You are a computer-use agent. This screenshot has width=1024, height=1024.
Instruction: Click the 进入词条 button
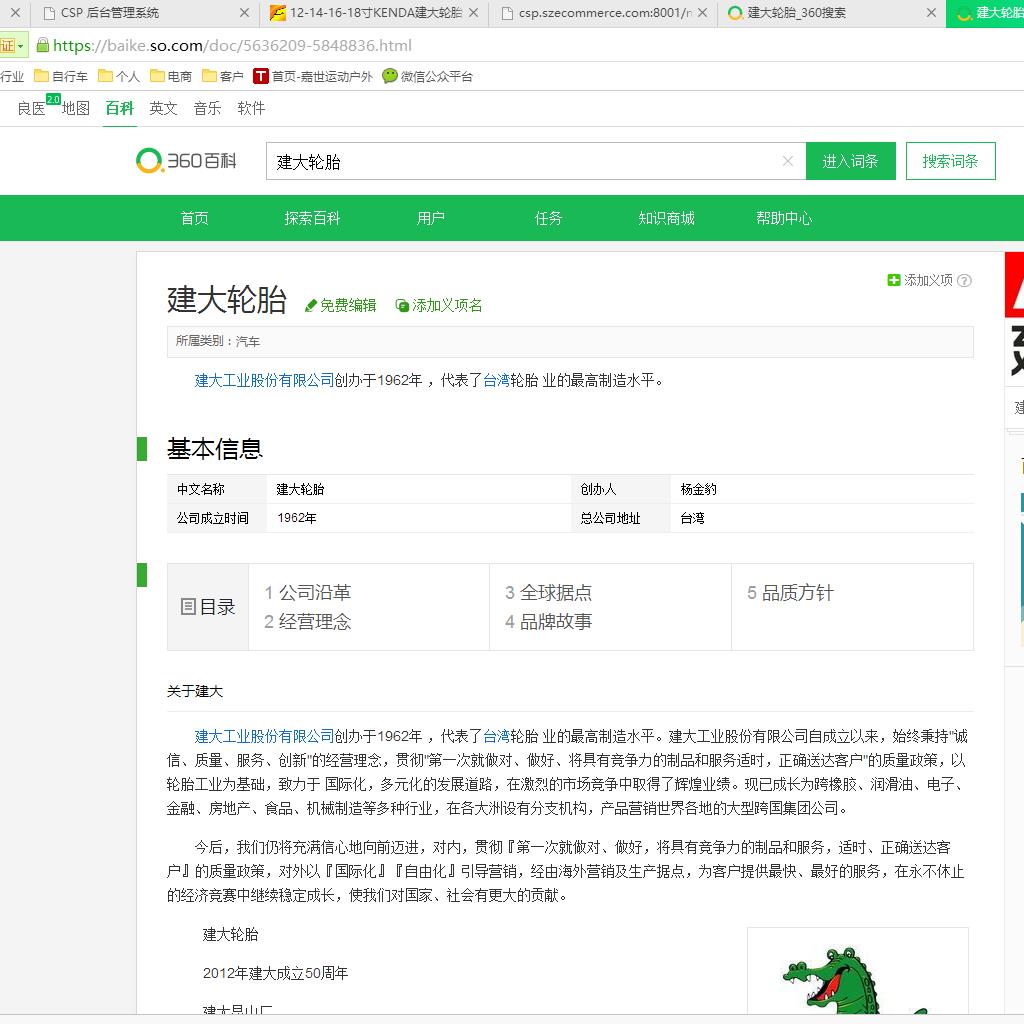[850, 161]
